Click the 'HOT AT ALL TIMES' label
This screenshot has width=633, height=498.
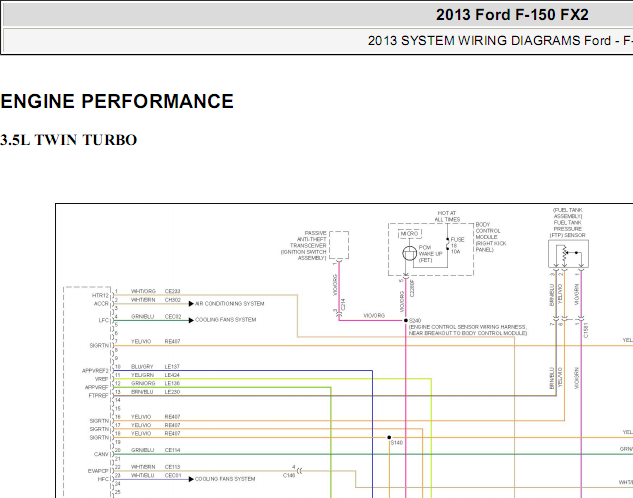tap(447, 216)
